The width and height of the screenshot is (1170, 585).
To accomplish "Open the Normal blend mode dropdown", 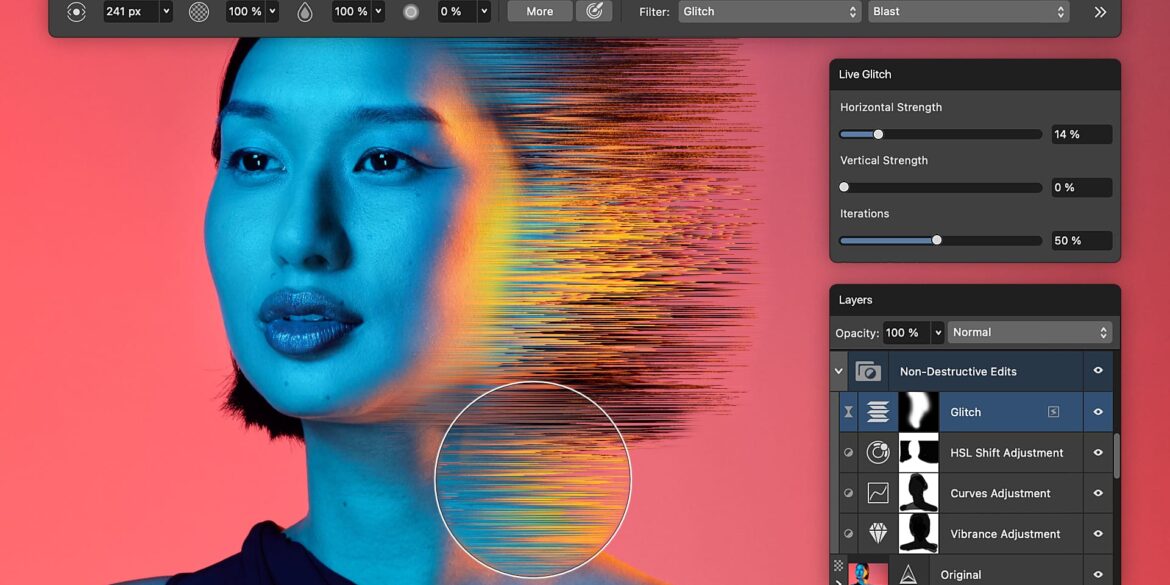I will 1029,332.
